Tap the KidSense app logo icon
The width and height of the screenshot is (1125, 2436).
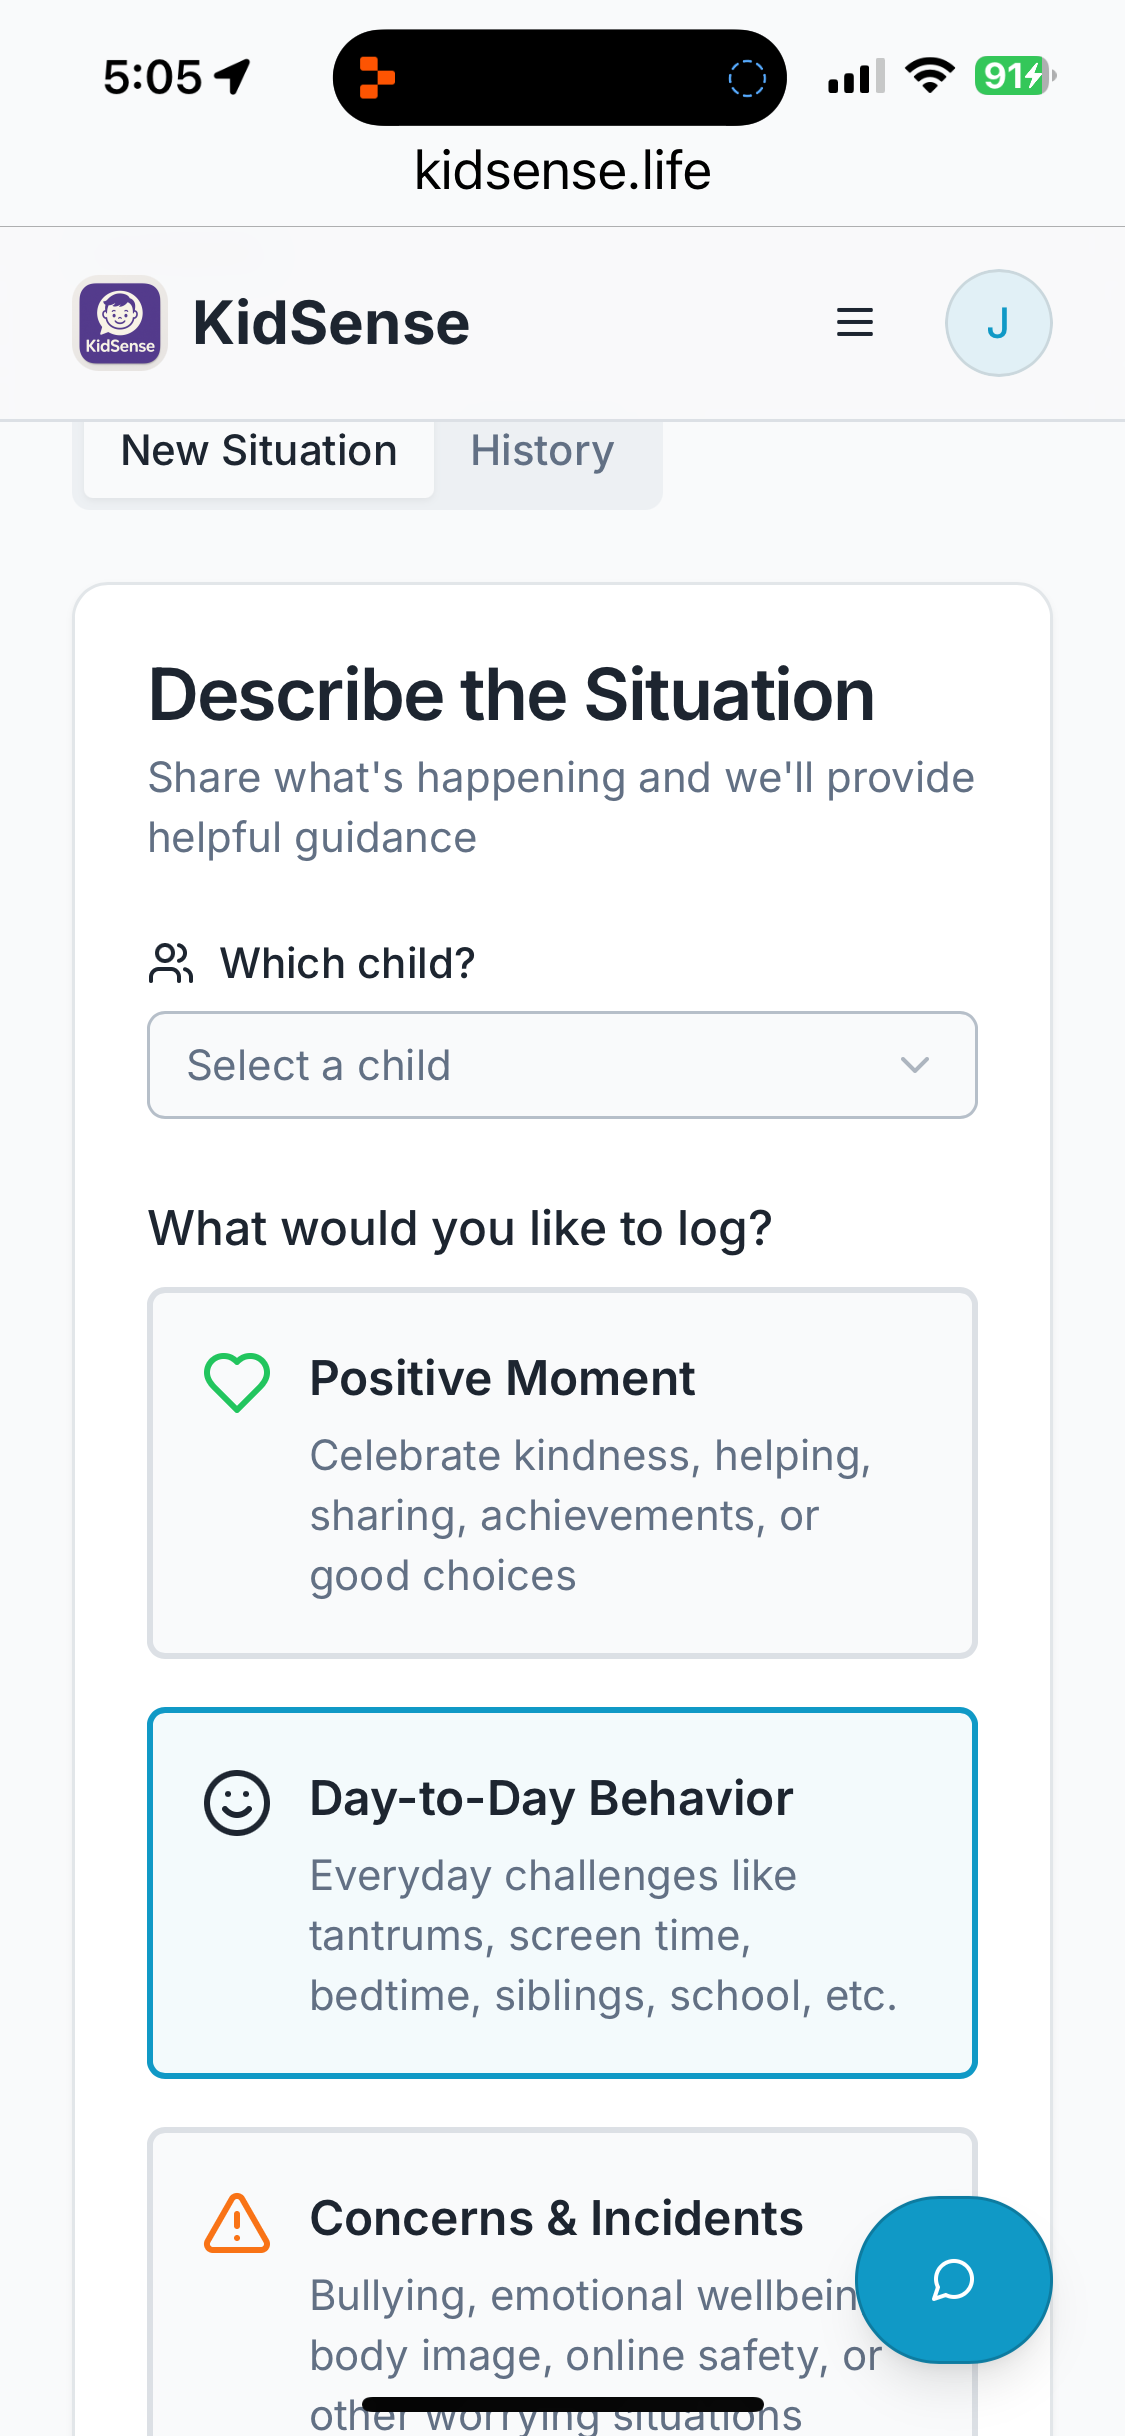[x=120, y=323]
